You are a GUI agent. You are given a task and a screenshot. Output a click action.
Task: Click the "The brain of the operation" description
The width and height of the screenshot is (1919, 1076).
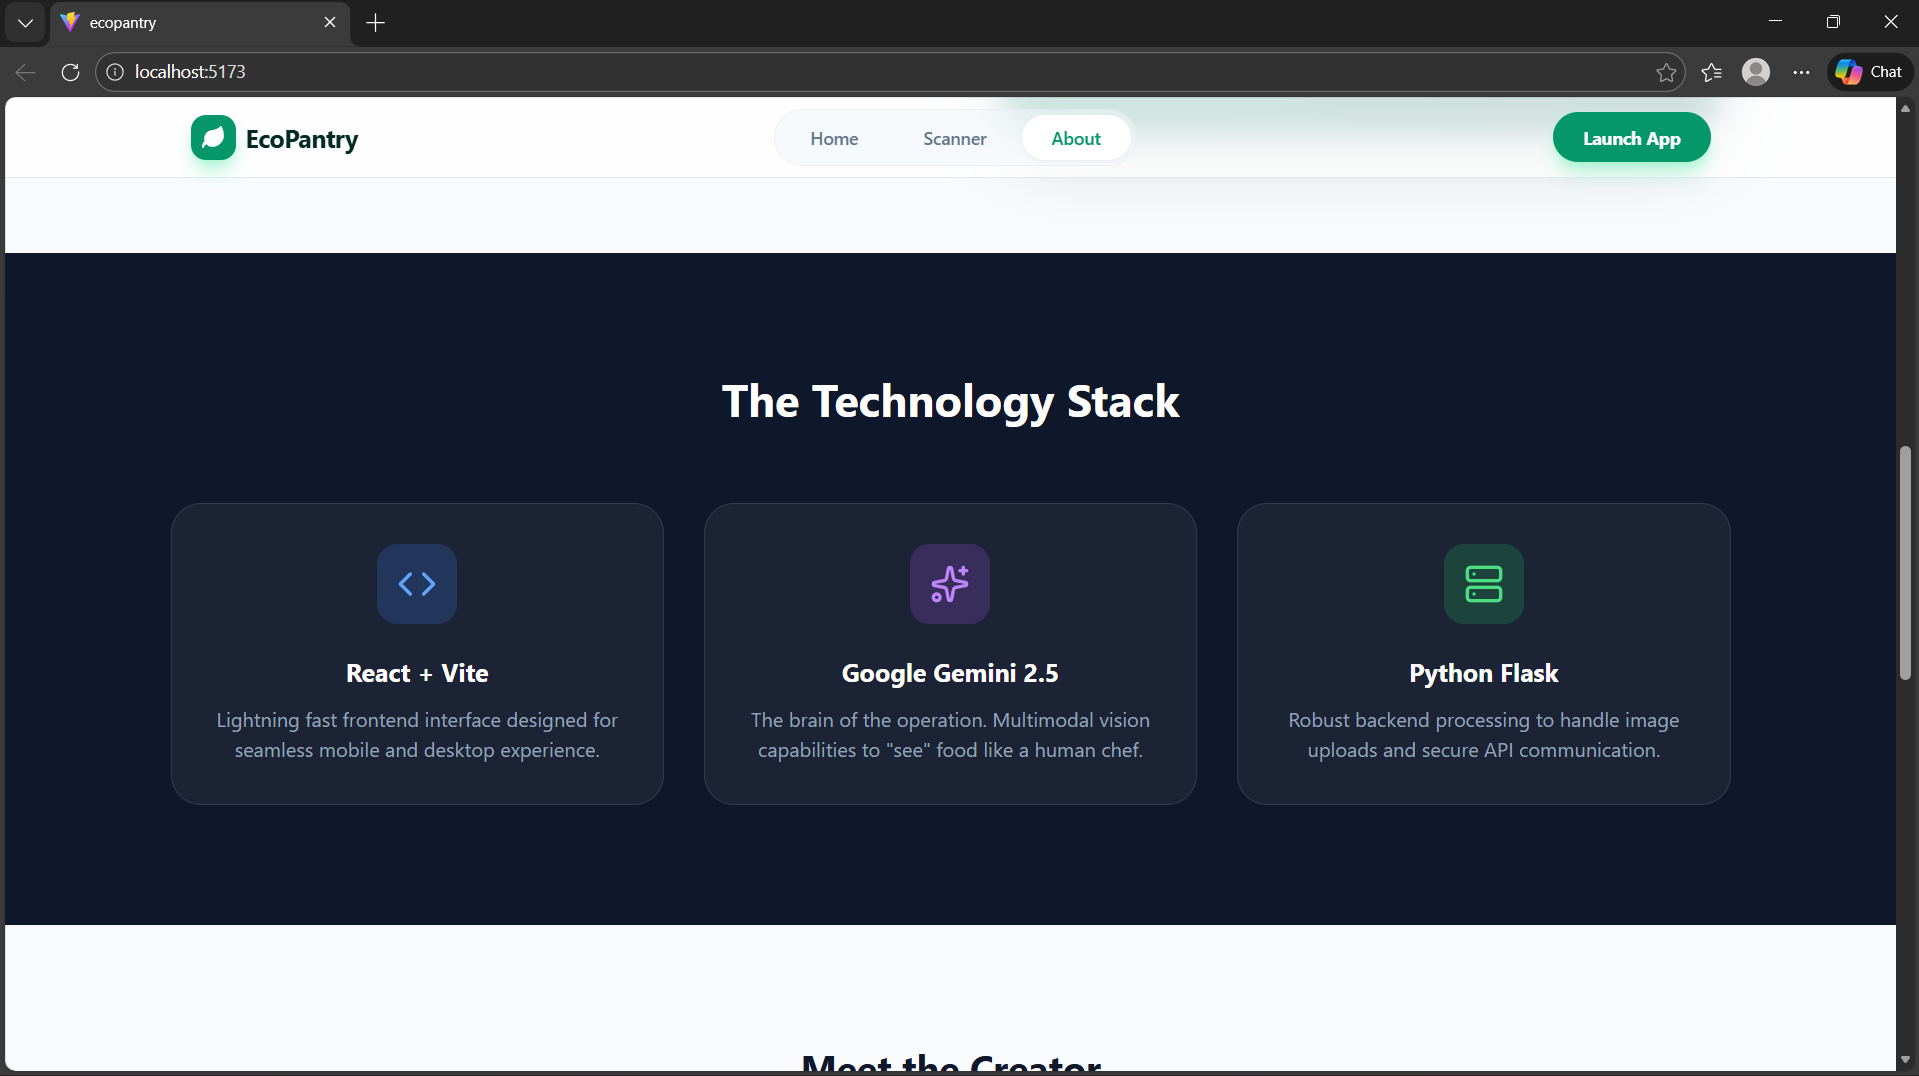[x=950, y=735]
